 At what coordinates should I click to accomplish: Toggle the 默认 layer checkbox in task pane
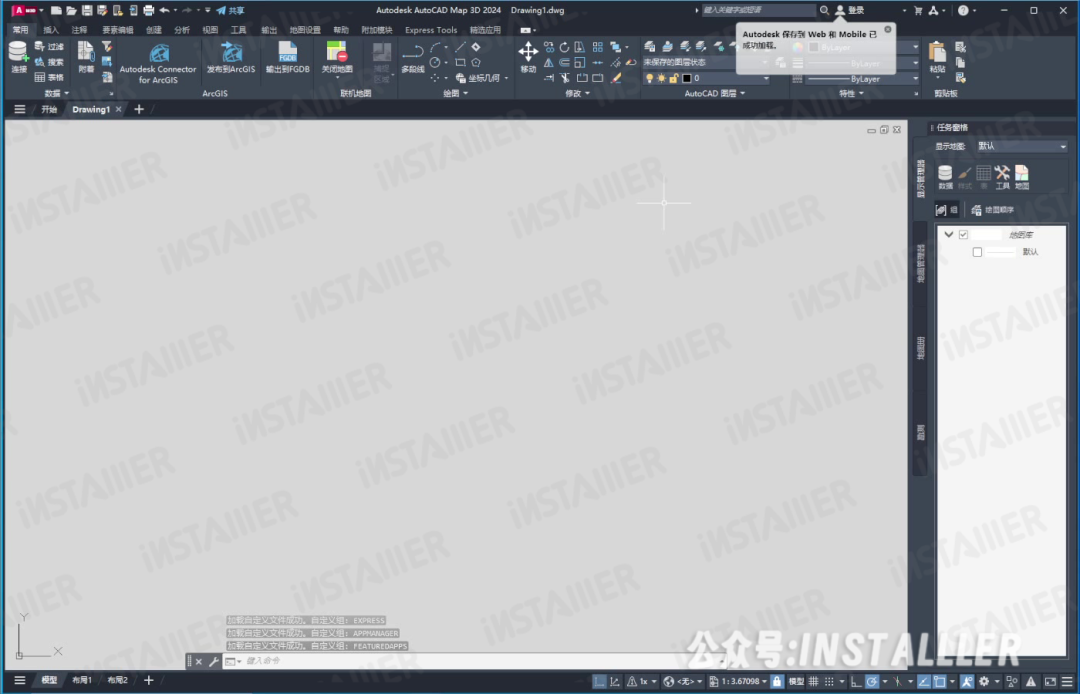click(977, 252)
